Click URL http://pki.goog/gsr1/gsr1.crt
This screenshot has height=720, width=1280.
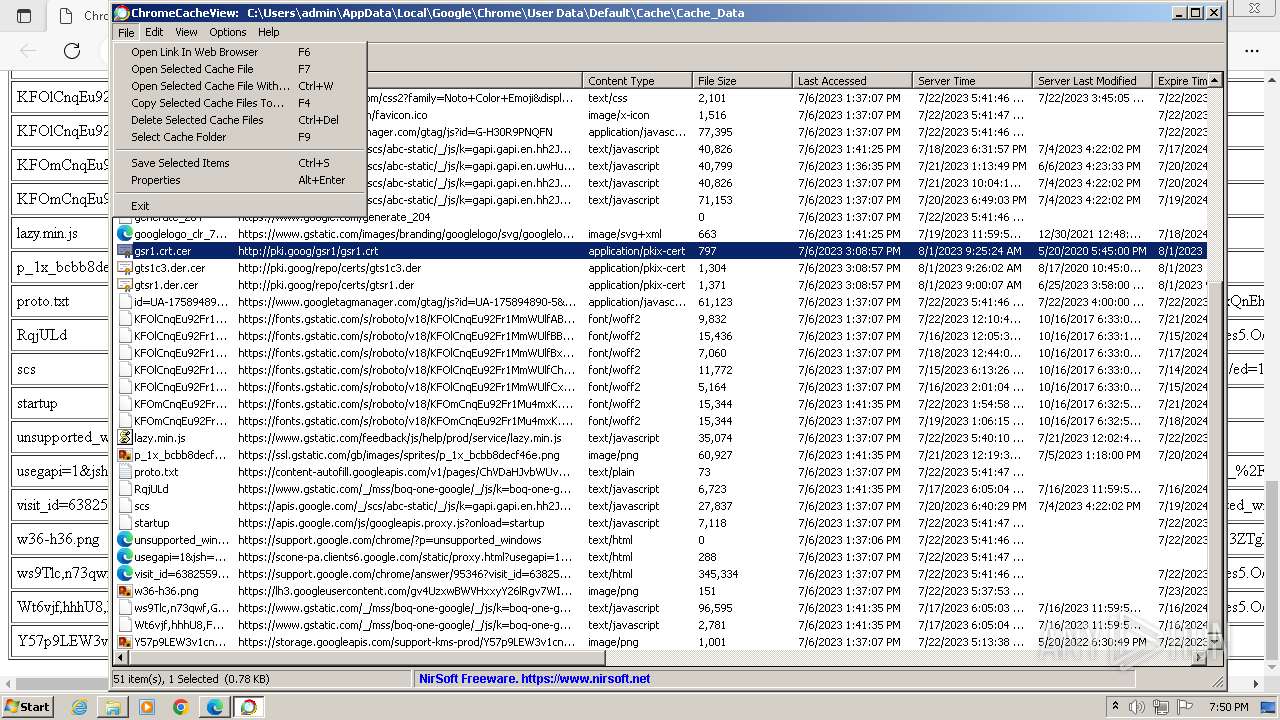tap(308, 251)
